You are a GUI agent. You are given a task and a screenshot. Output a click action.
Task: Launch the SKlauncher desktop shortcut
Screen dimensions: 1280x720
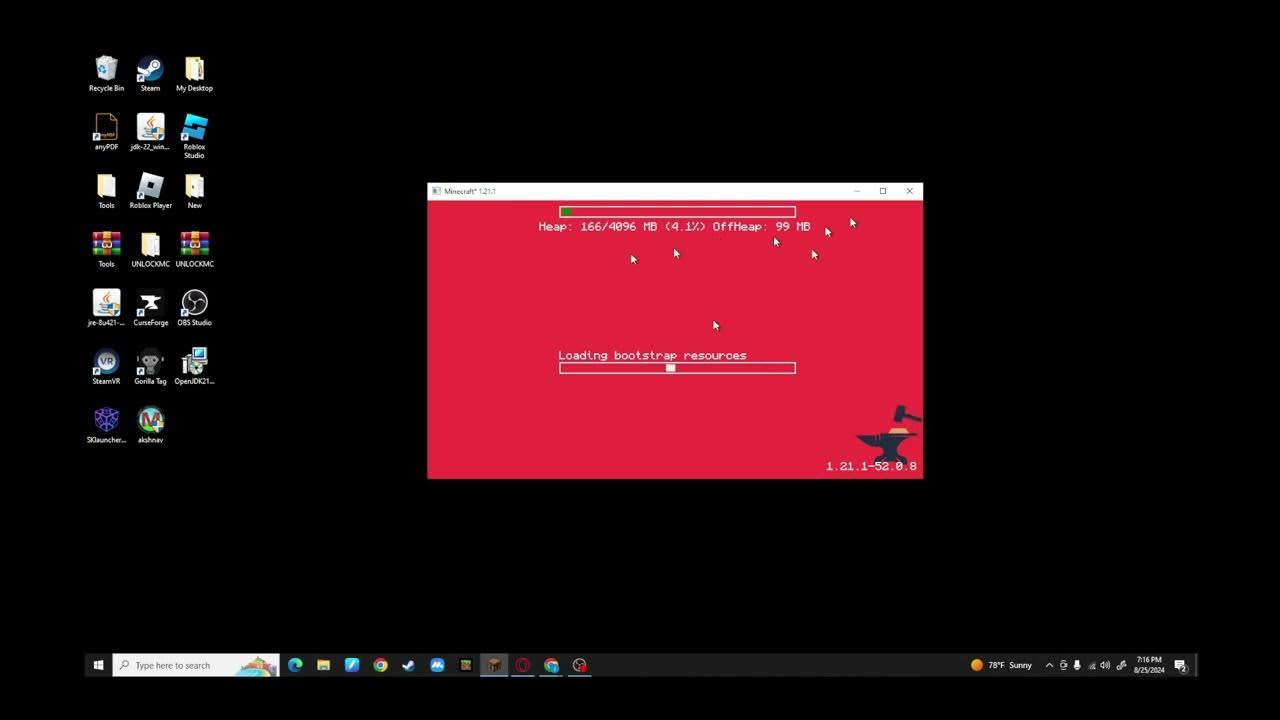pos(106,425)
